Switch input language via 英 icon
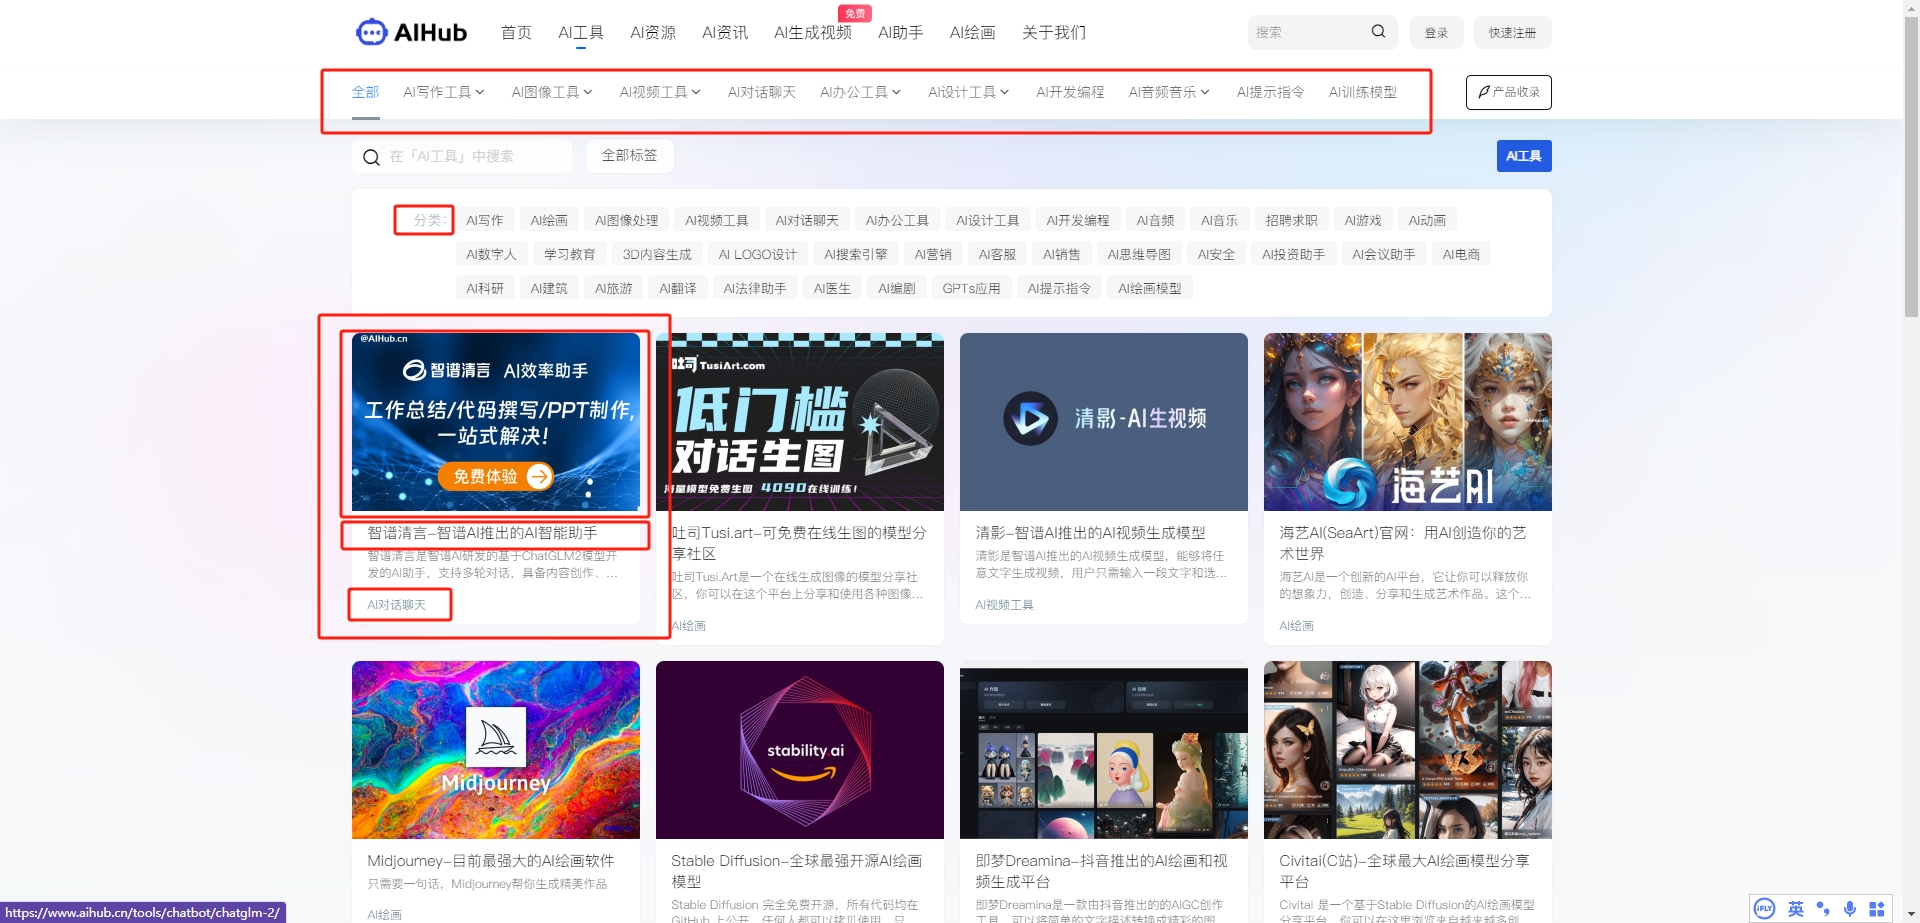This screenshot has height=923, width=1920. (x=1796, y=909)
